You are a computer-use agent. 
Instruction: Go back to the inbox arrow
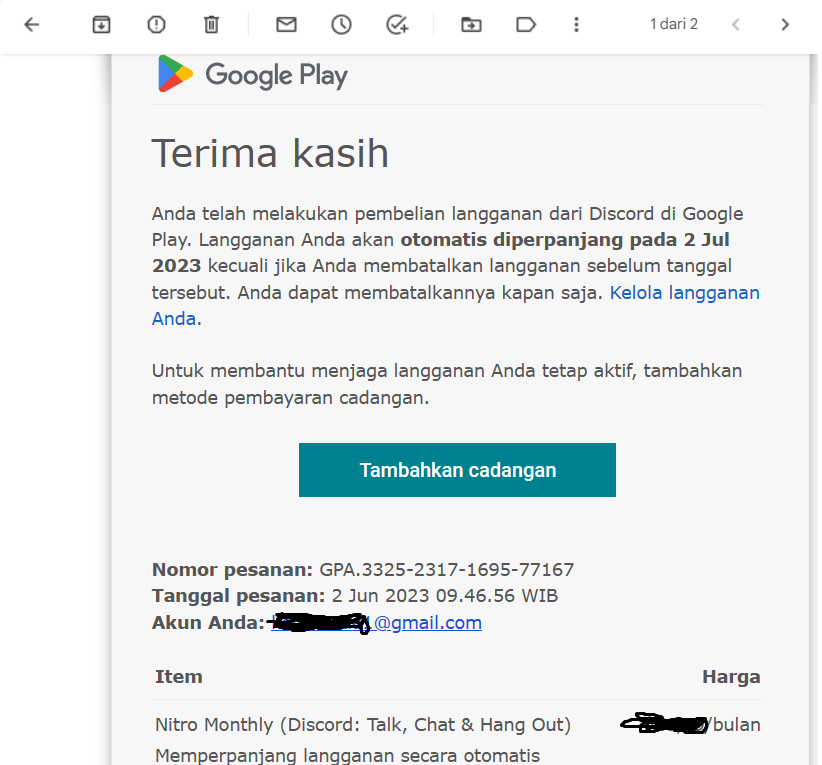(x=32, y=25)
